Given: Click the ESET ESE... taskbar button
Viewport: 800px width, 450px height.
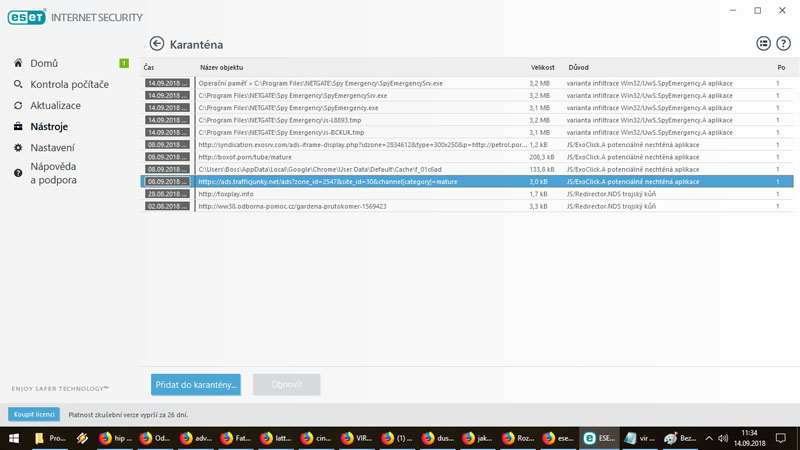Looking at the screenshot, I should pyautogui.click(x=599, y=438).
